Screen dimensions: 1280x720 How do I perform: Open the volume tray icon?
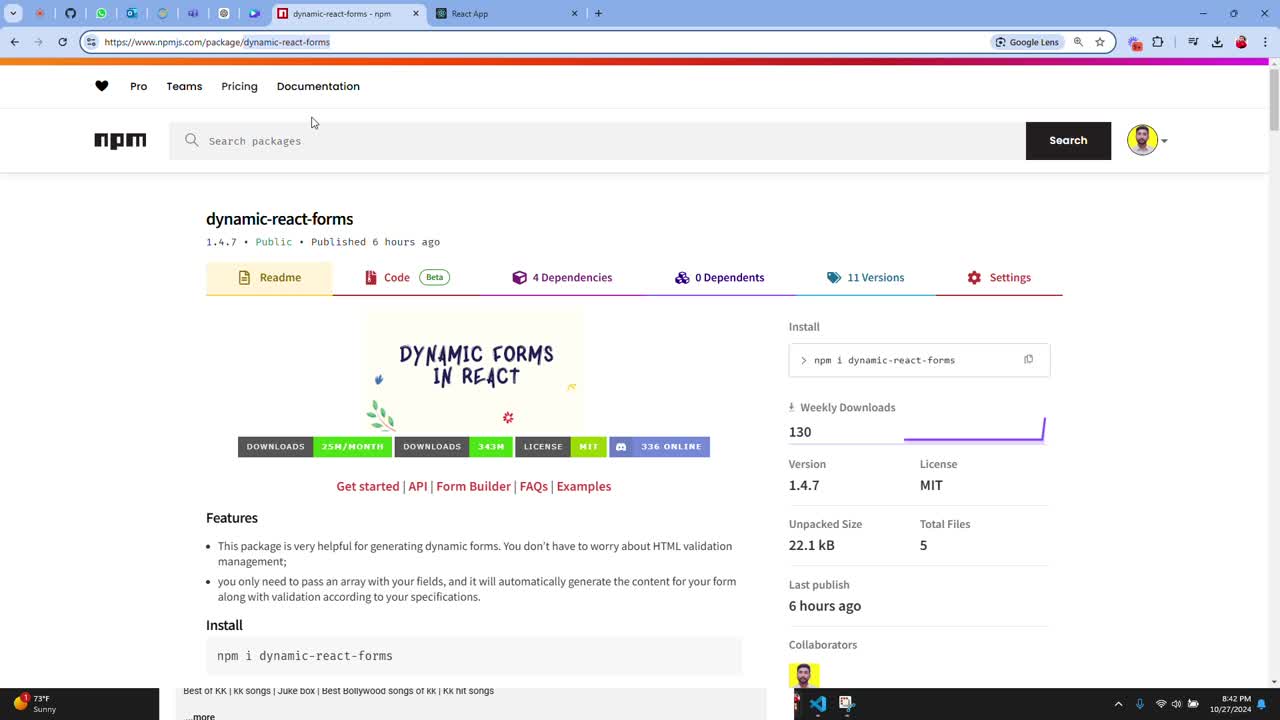pyautogui.click(x=1176, y=704)
